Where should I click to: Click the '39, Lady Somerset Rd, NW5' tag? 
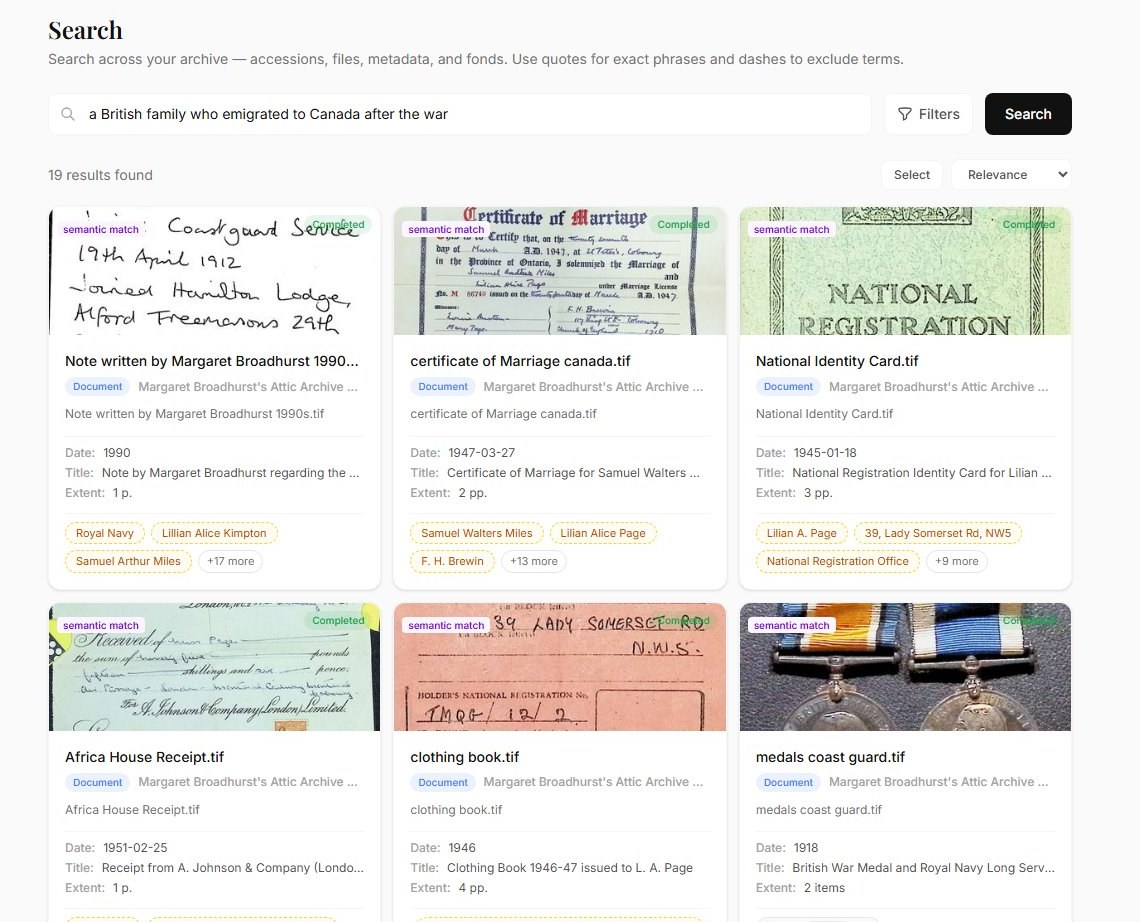pyautogui.click(x=938, y=533)
